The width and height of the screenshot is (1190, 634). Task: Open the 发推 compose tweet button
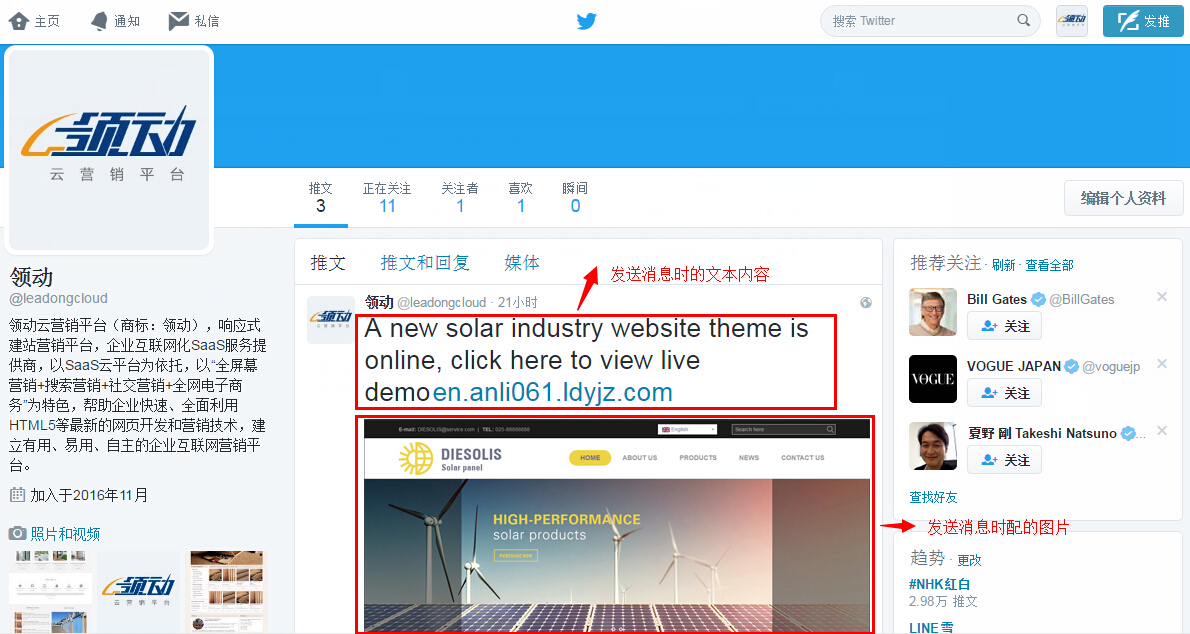[1143, 20]
